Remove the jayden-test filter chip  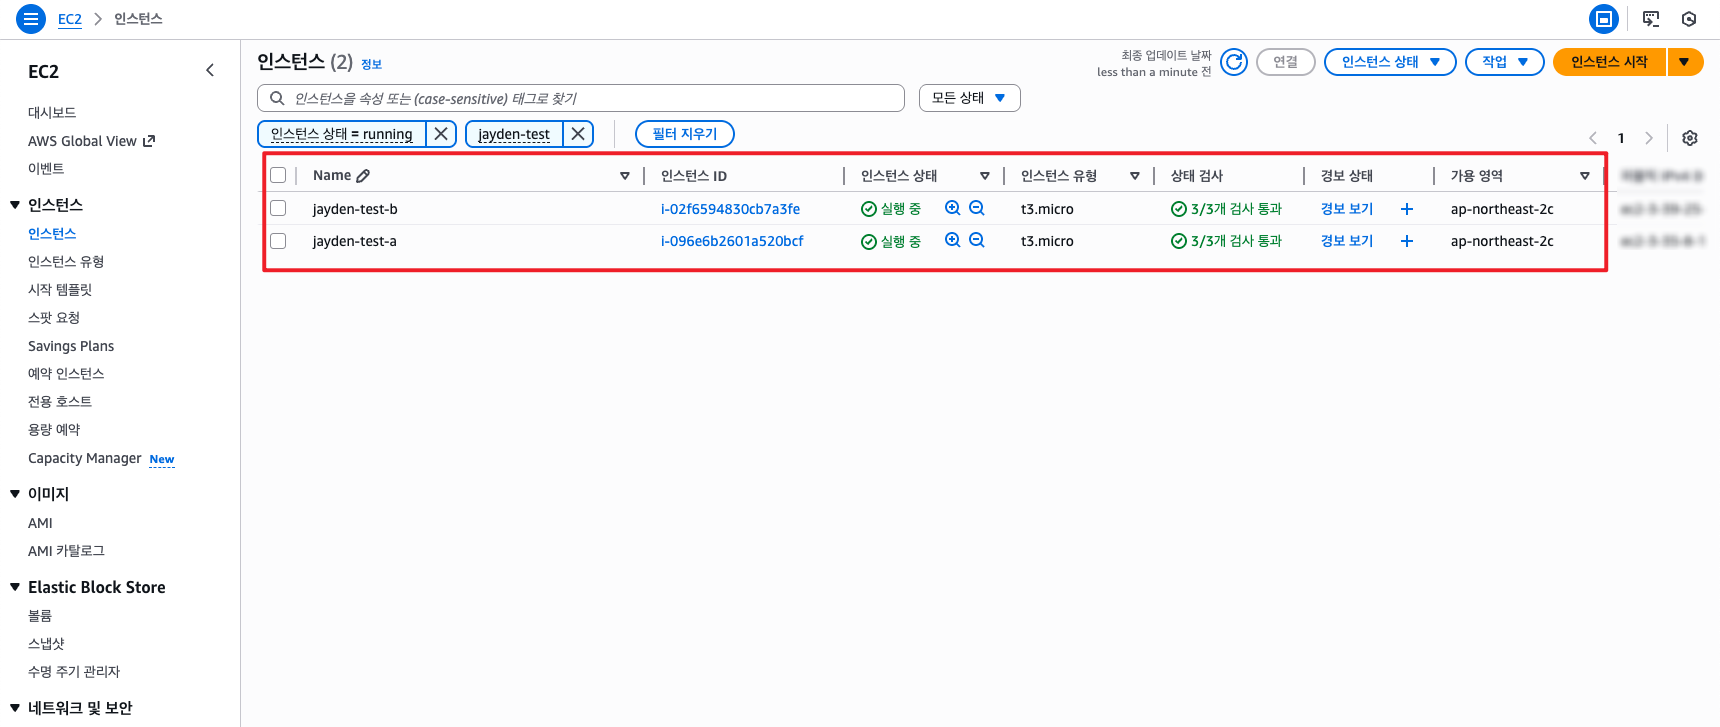578,134
